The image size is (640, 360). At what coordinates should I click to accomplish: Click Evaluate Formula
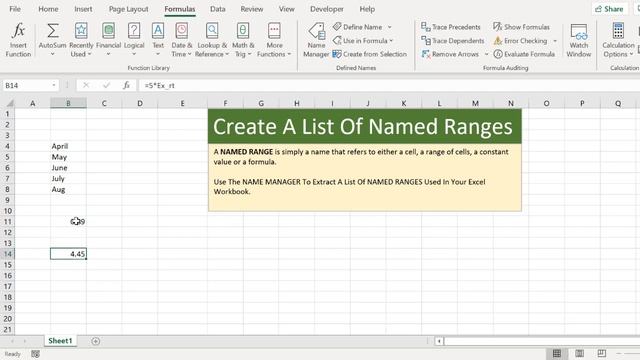(524, 54)
